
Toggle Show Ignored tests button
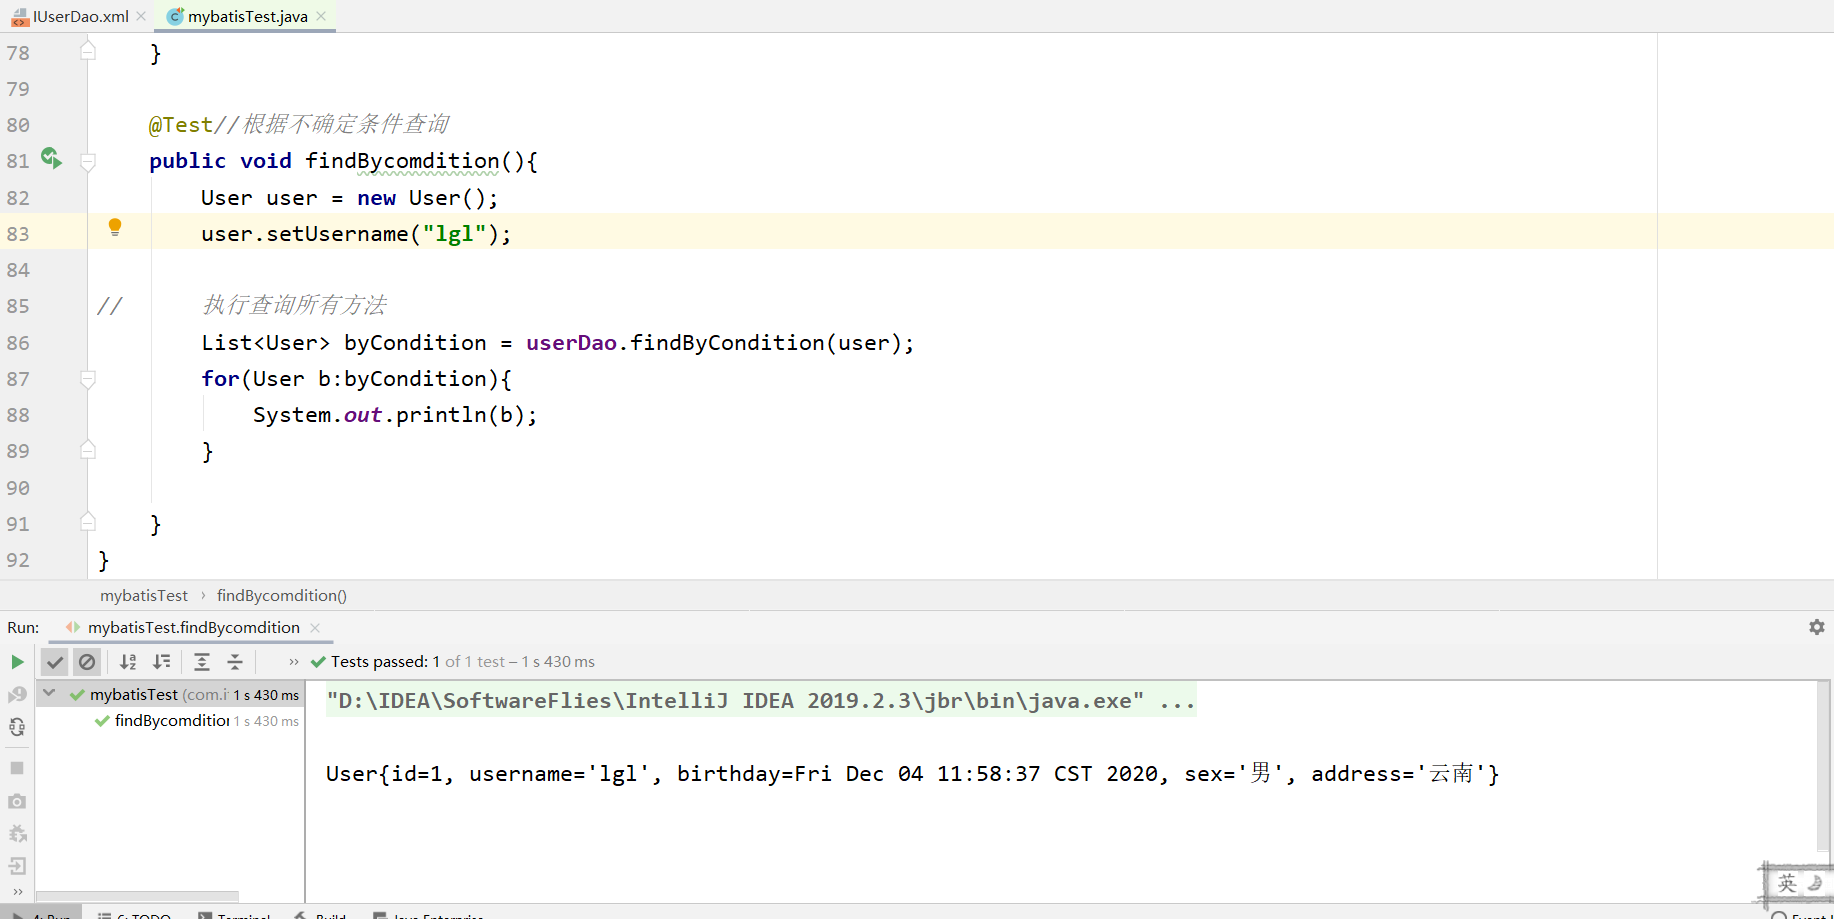pyautogui.click(x=87, y=662)
